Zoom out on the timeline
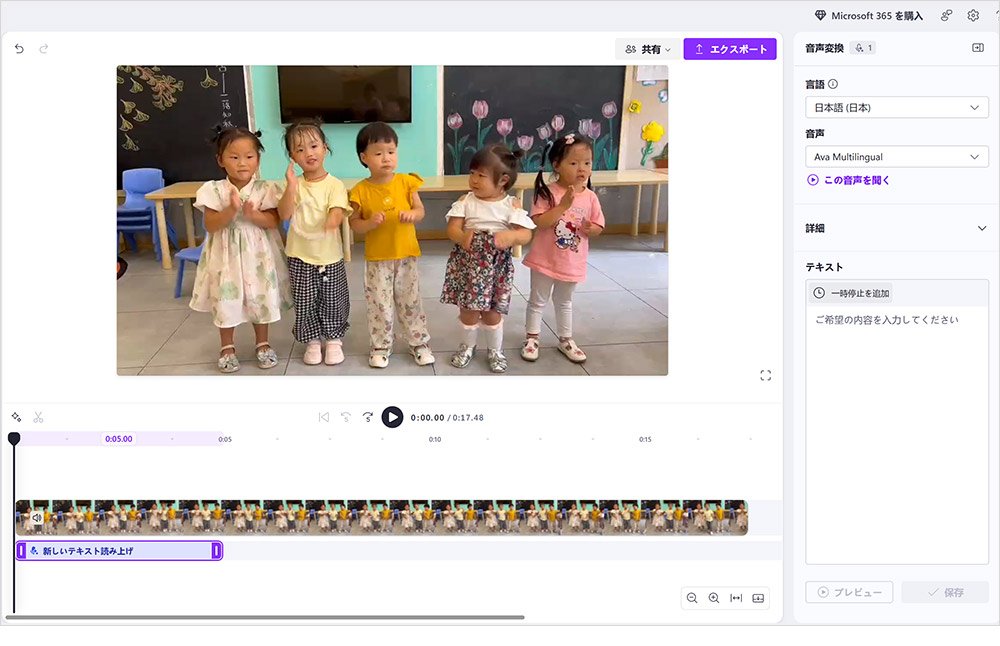Image resolution: width=1000 pixels, height=646 pixels. pos(692,597)
